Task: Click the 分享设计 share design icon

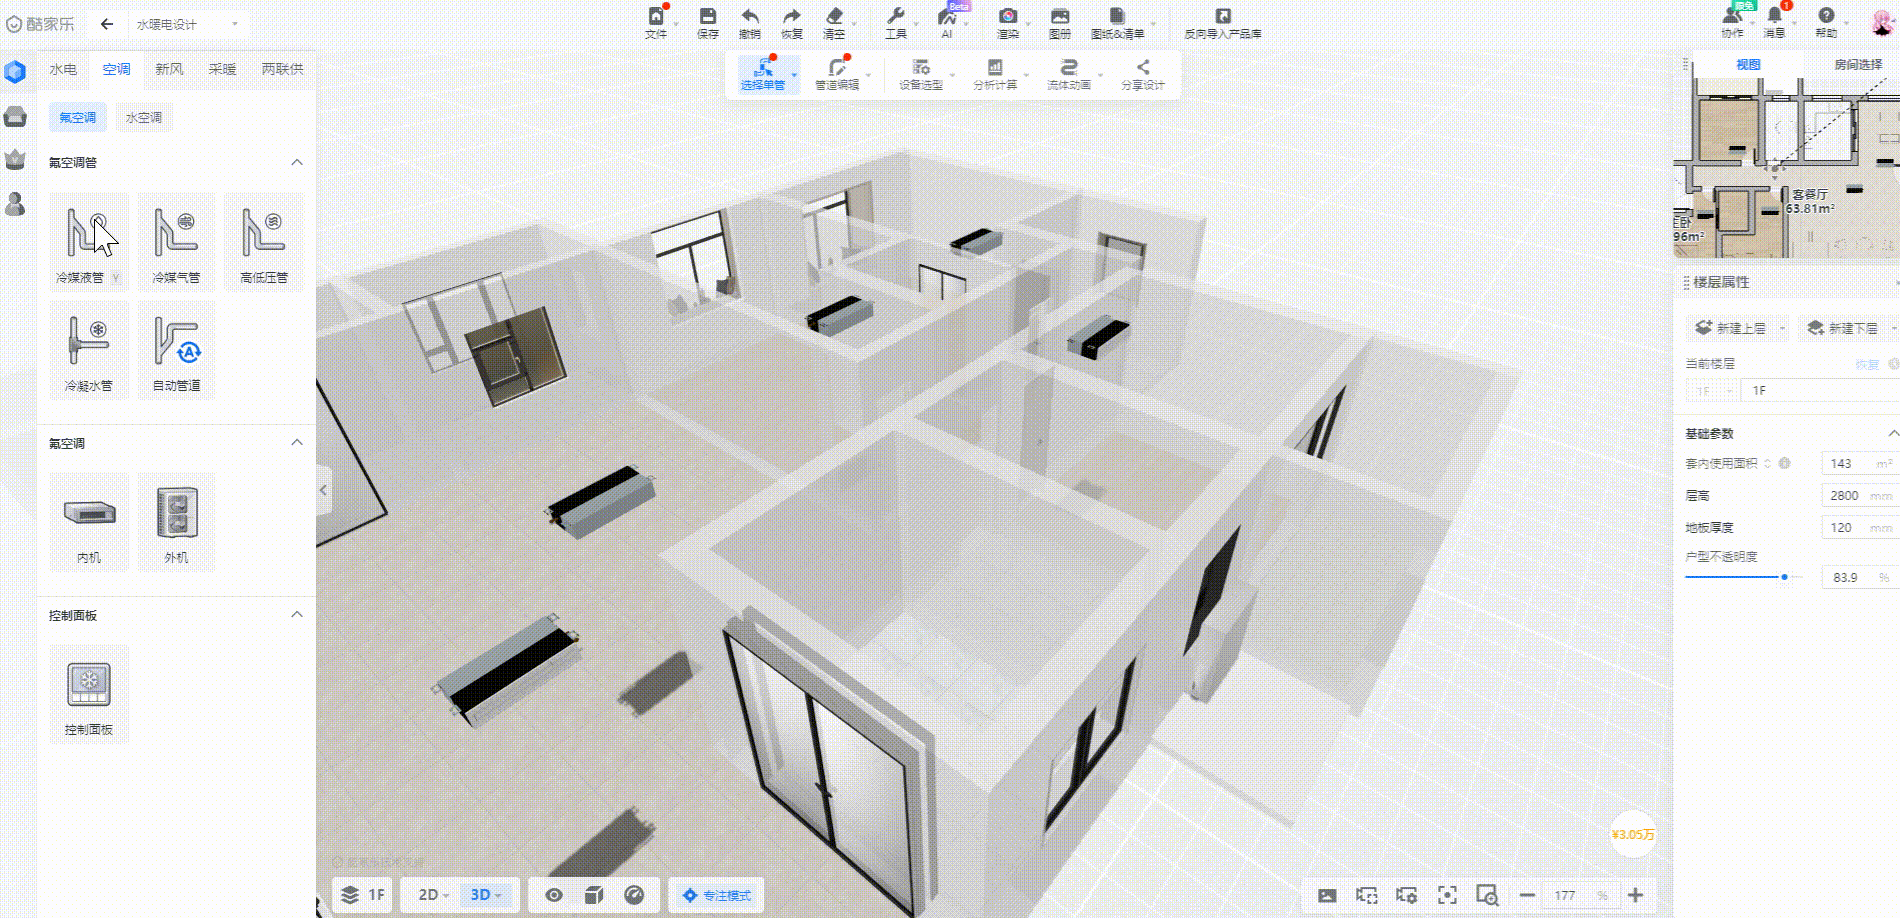Action: click(1142, 74)
